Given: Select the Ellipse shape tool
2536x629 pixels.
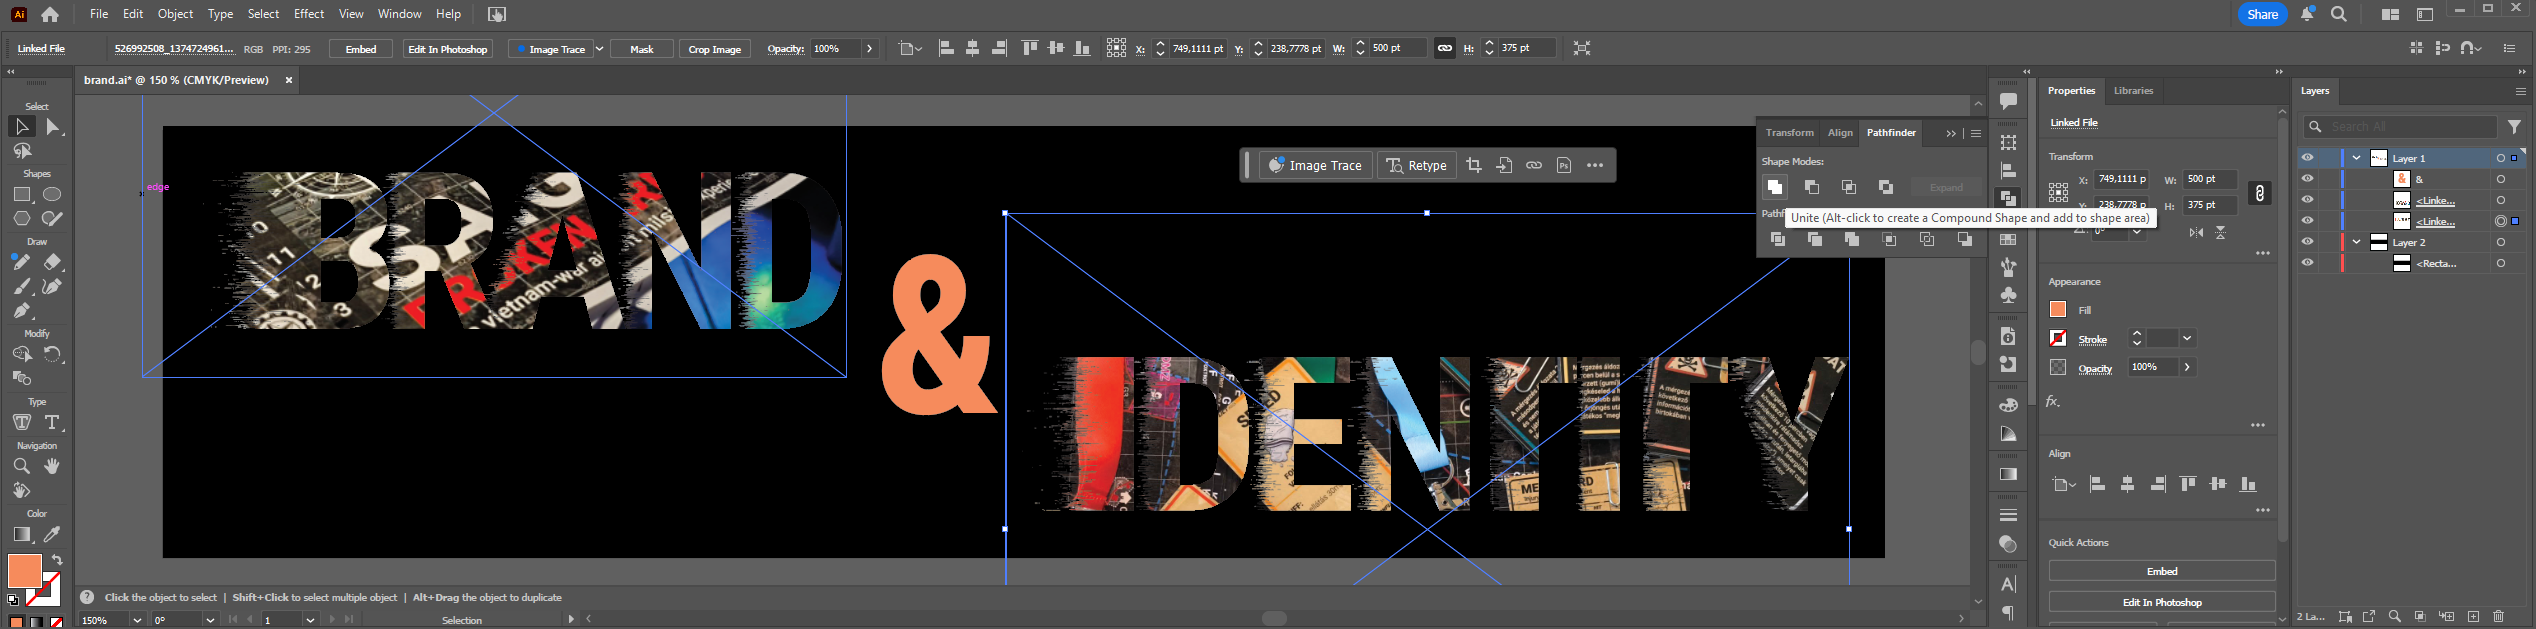Looking at the screenshot, I should (x=53, y=195).
